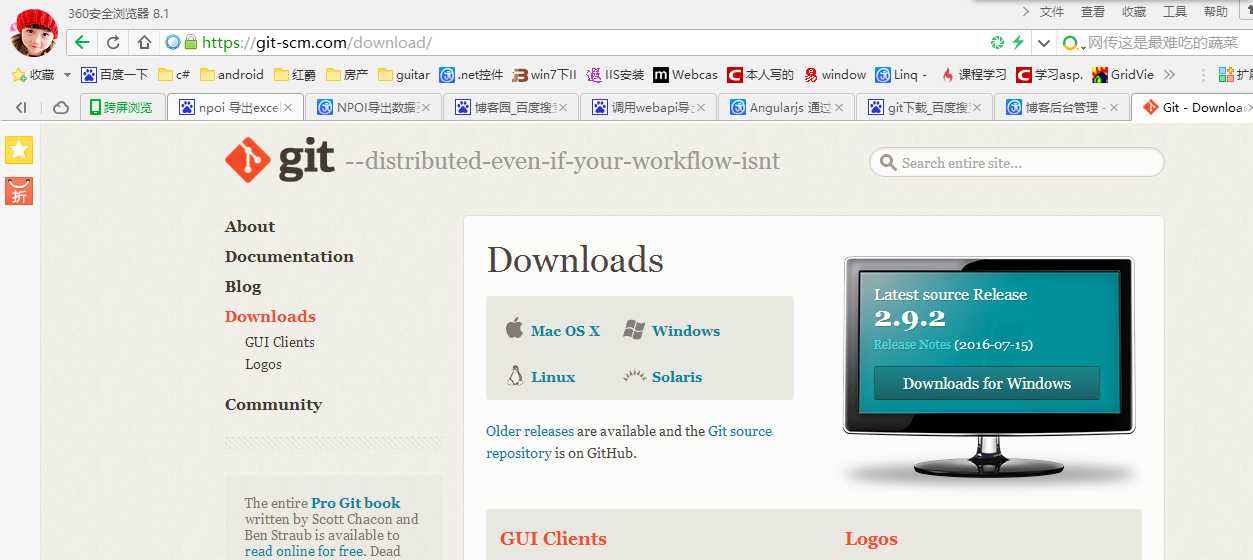
Task: Open the 本人写的 bookmark
Action: click(761, 74)
